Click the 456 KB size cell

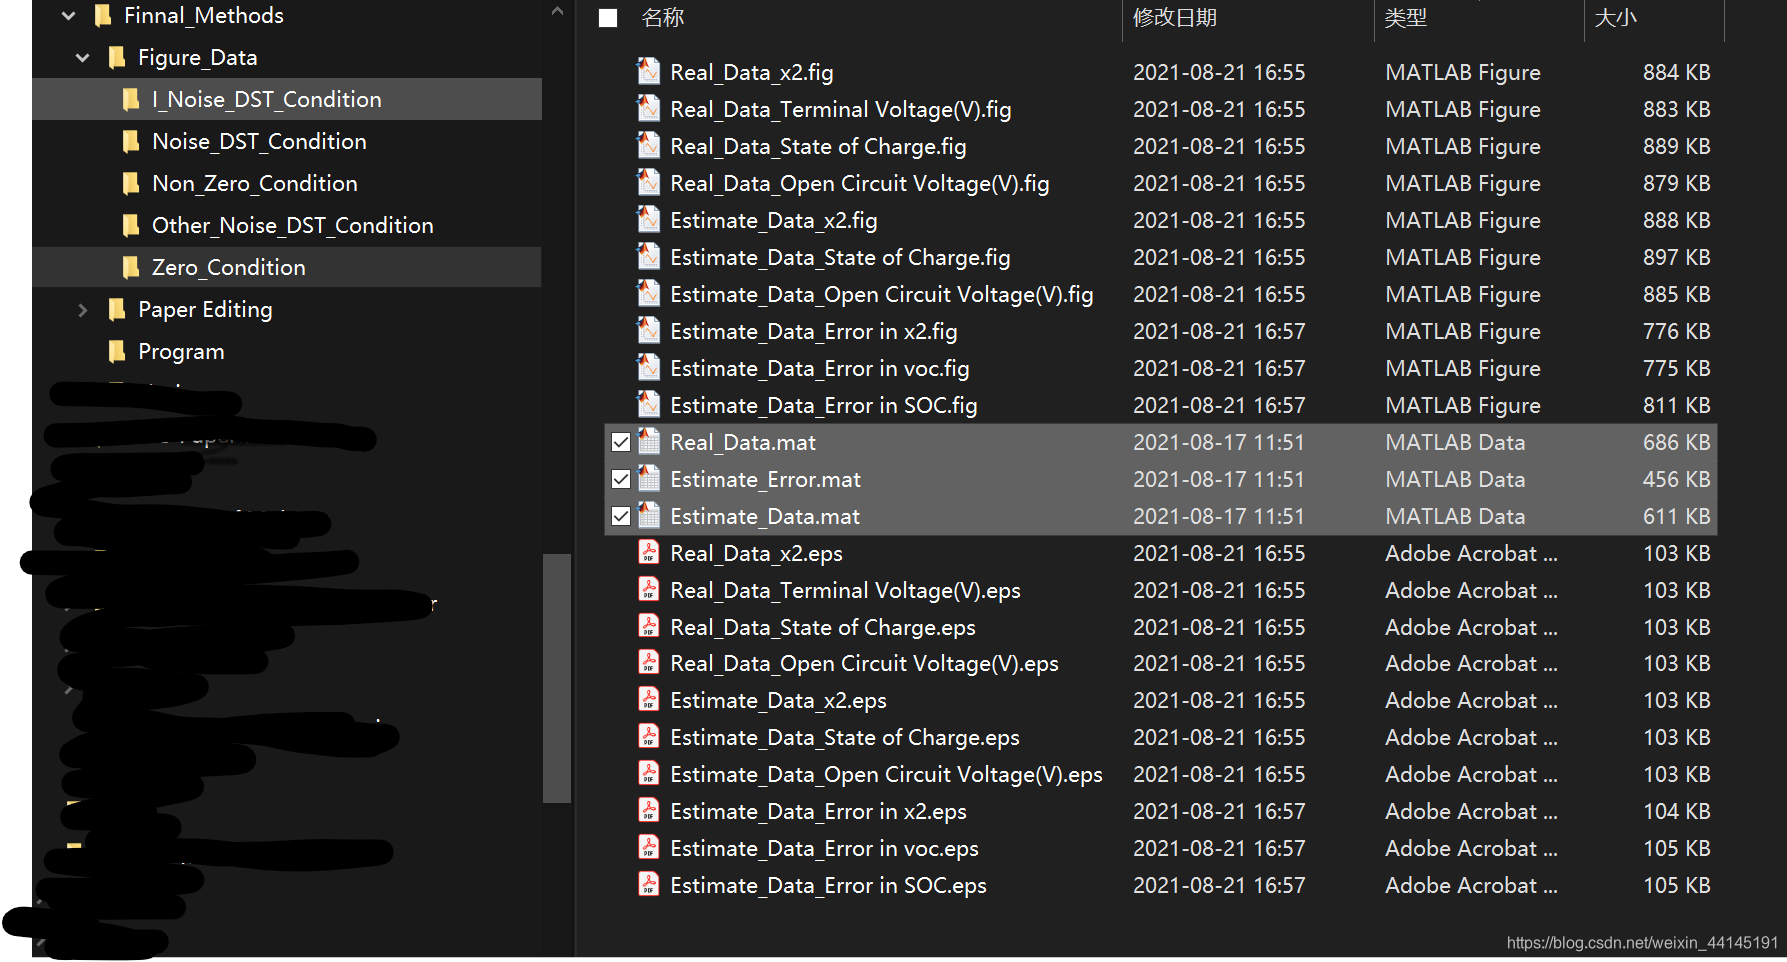coord(1676,479)
